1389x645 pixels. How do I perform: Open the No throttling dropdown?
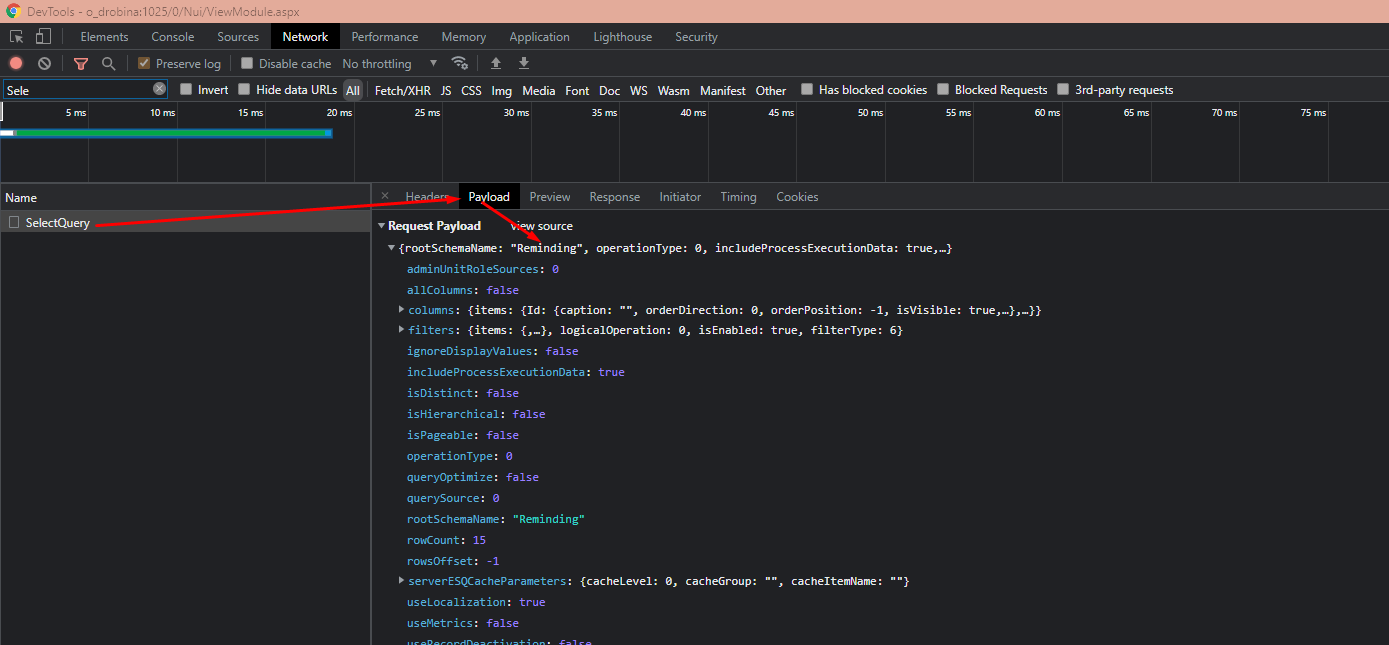point(390,63)
